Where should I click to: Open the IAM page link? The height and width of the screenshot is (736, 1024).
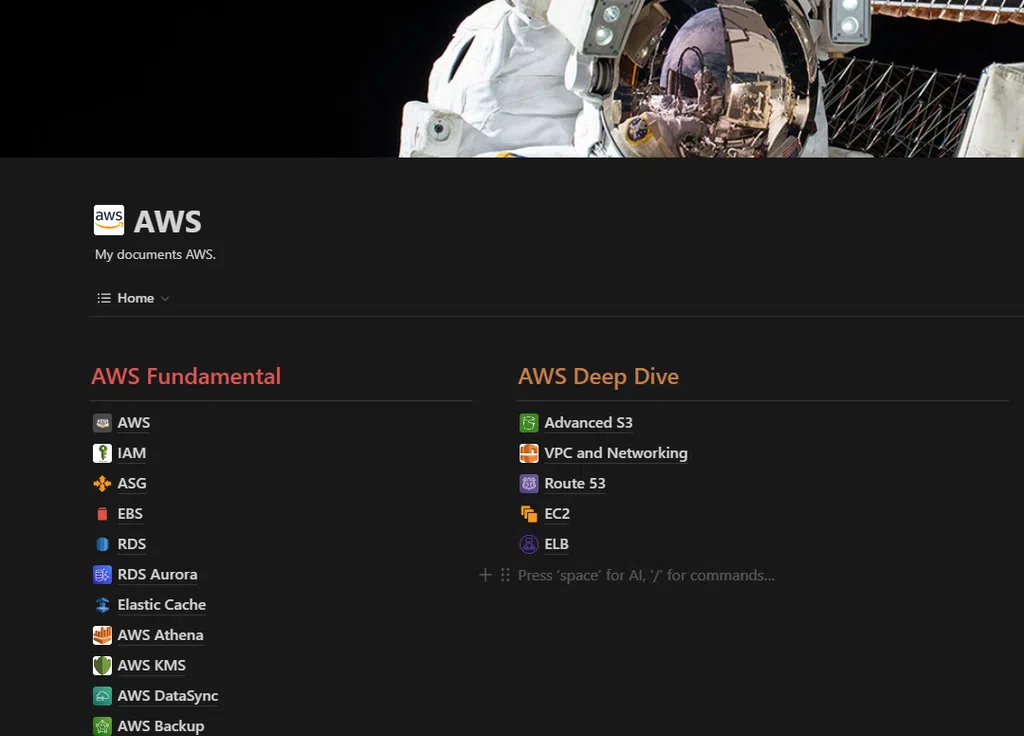(x=132, y=453)
